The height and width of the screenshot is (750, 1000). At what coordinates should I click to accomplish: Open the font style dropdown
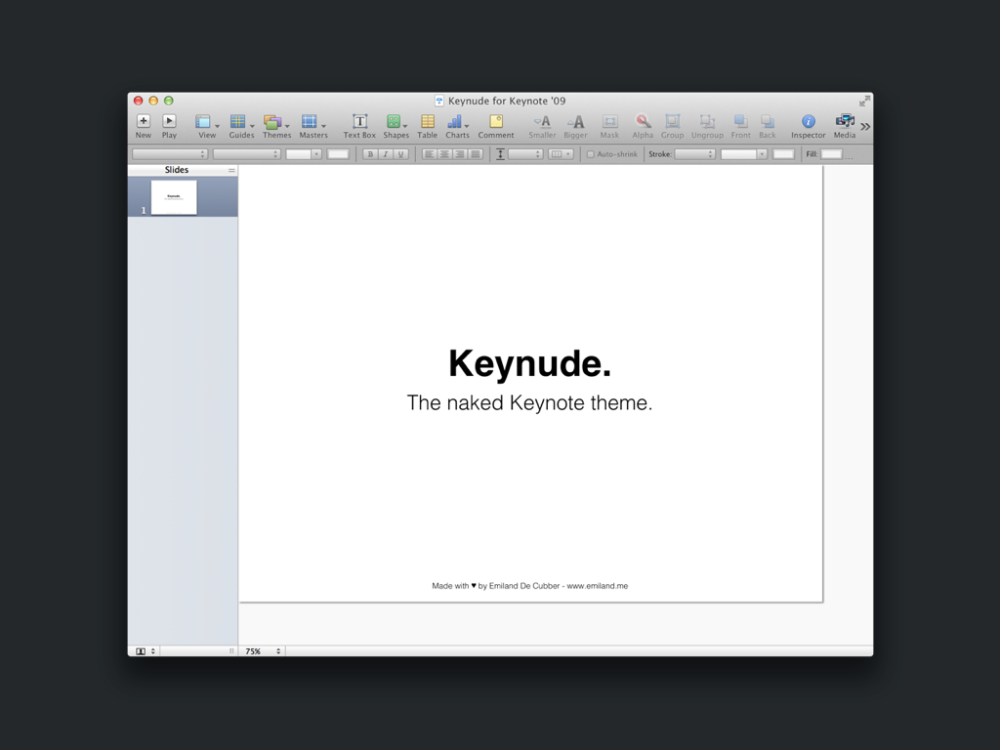click(x=246, y=154)
